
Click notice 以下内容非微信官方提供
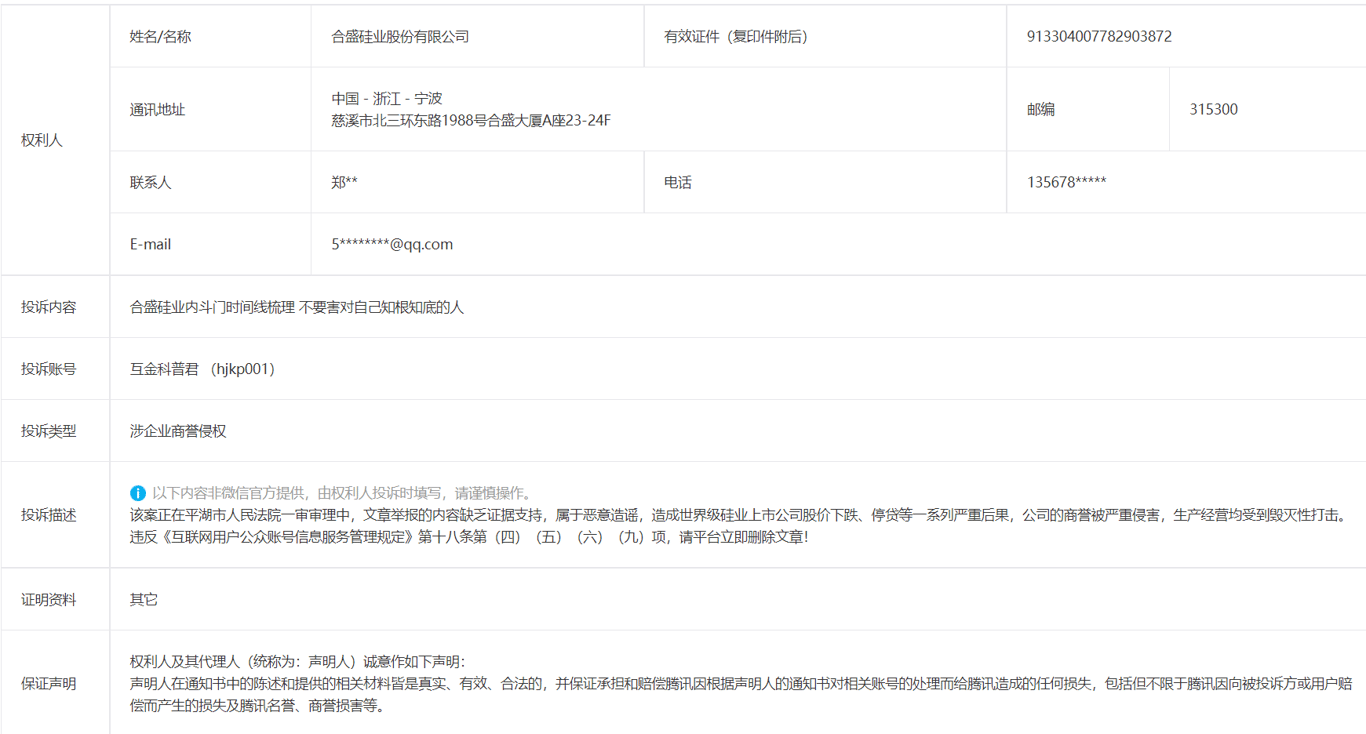coord(227,493)
